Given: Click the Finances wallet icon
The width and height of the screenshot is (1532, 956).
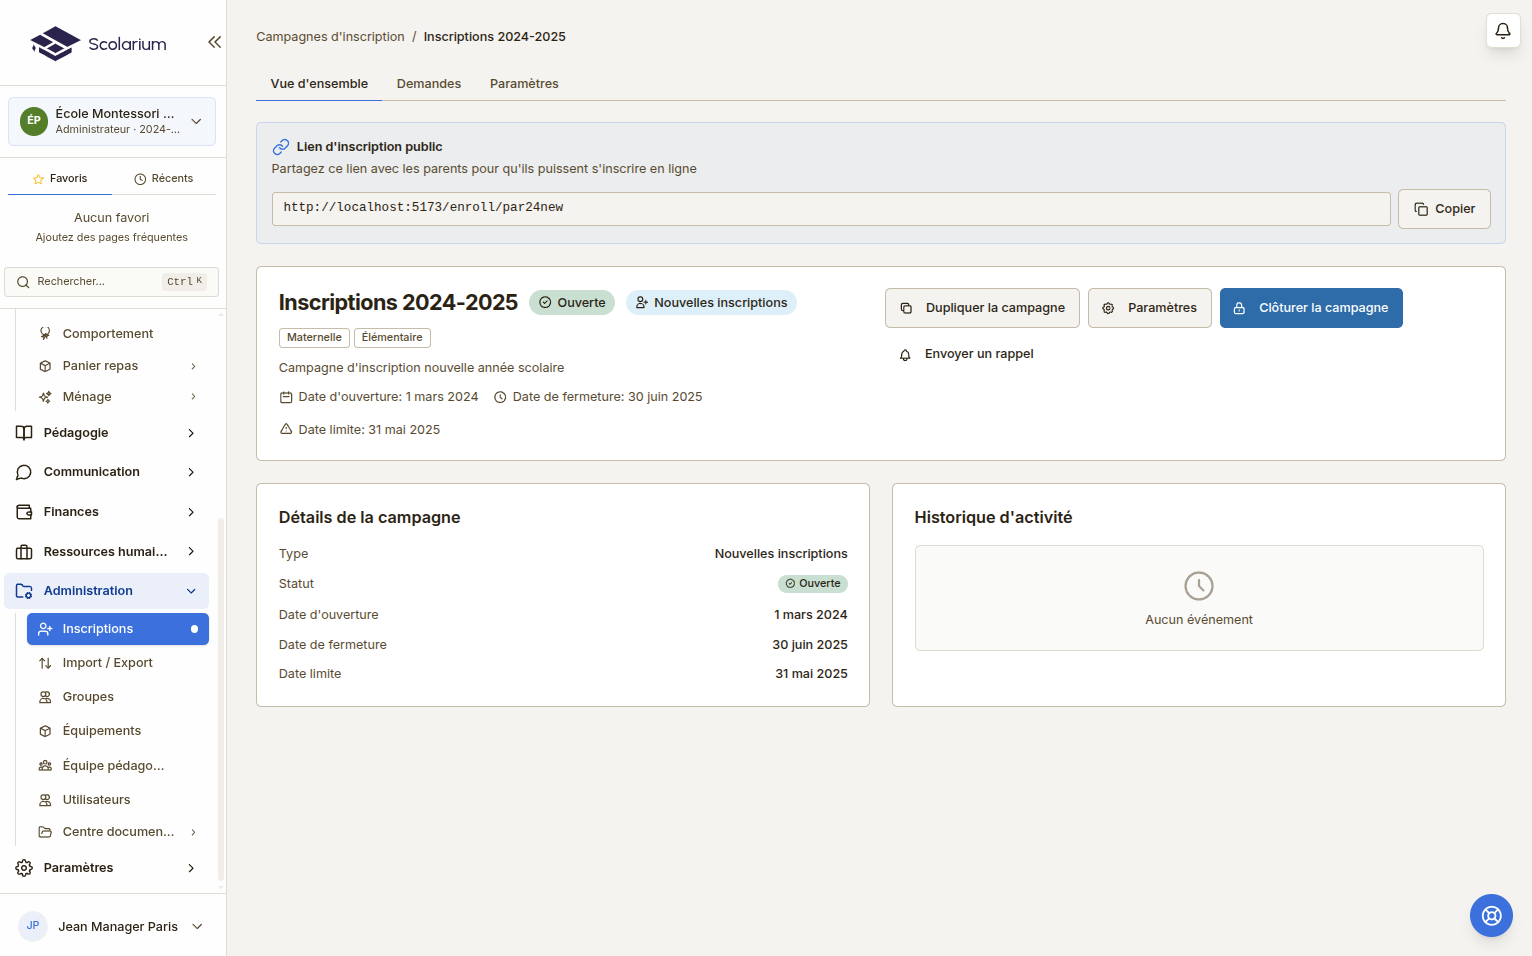Looking at the screenshot, I should (24, 512).
